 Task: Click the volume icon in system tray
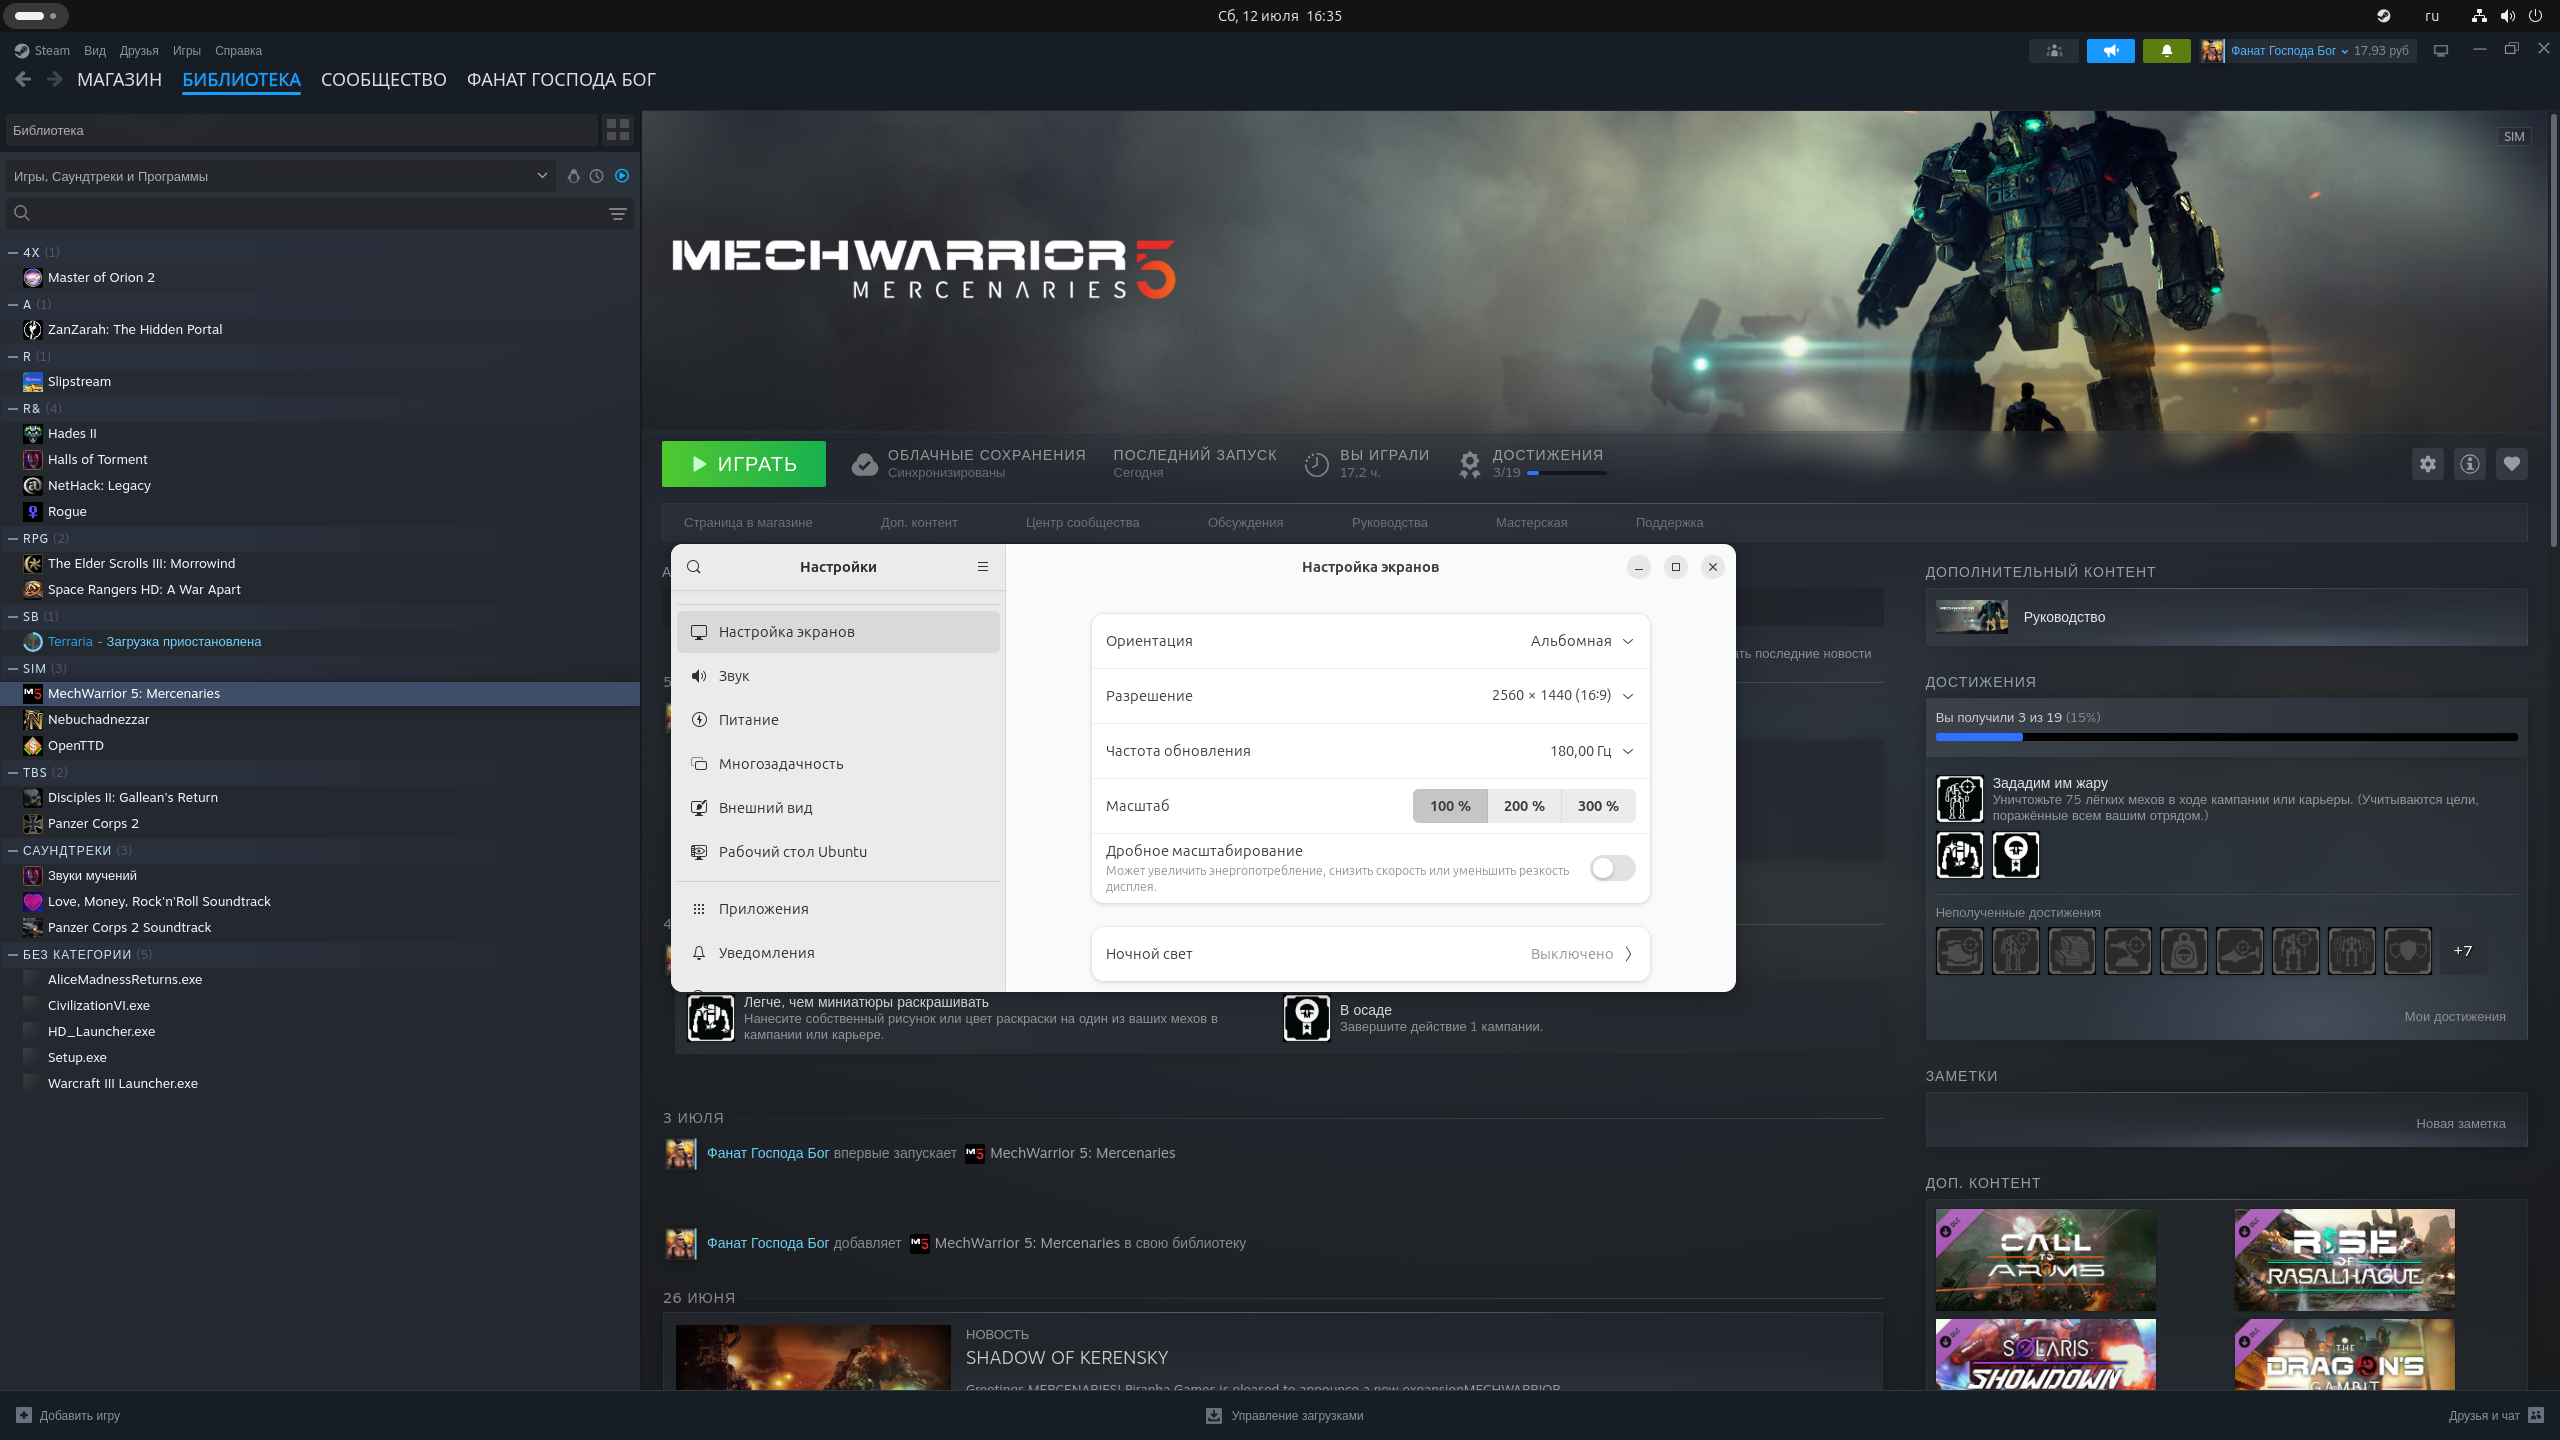pos(2507,16)
